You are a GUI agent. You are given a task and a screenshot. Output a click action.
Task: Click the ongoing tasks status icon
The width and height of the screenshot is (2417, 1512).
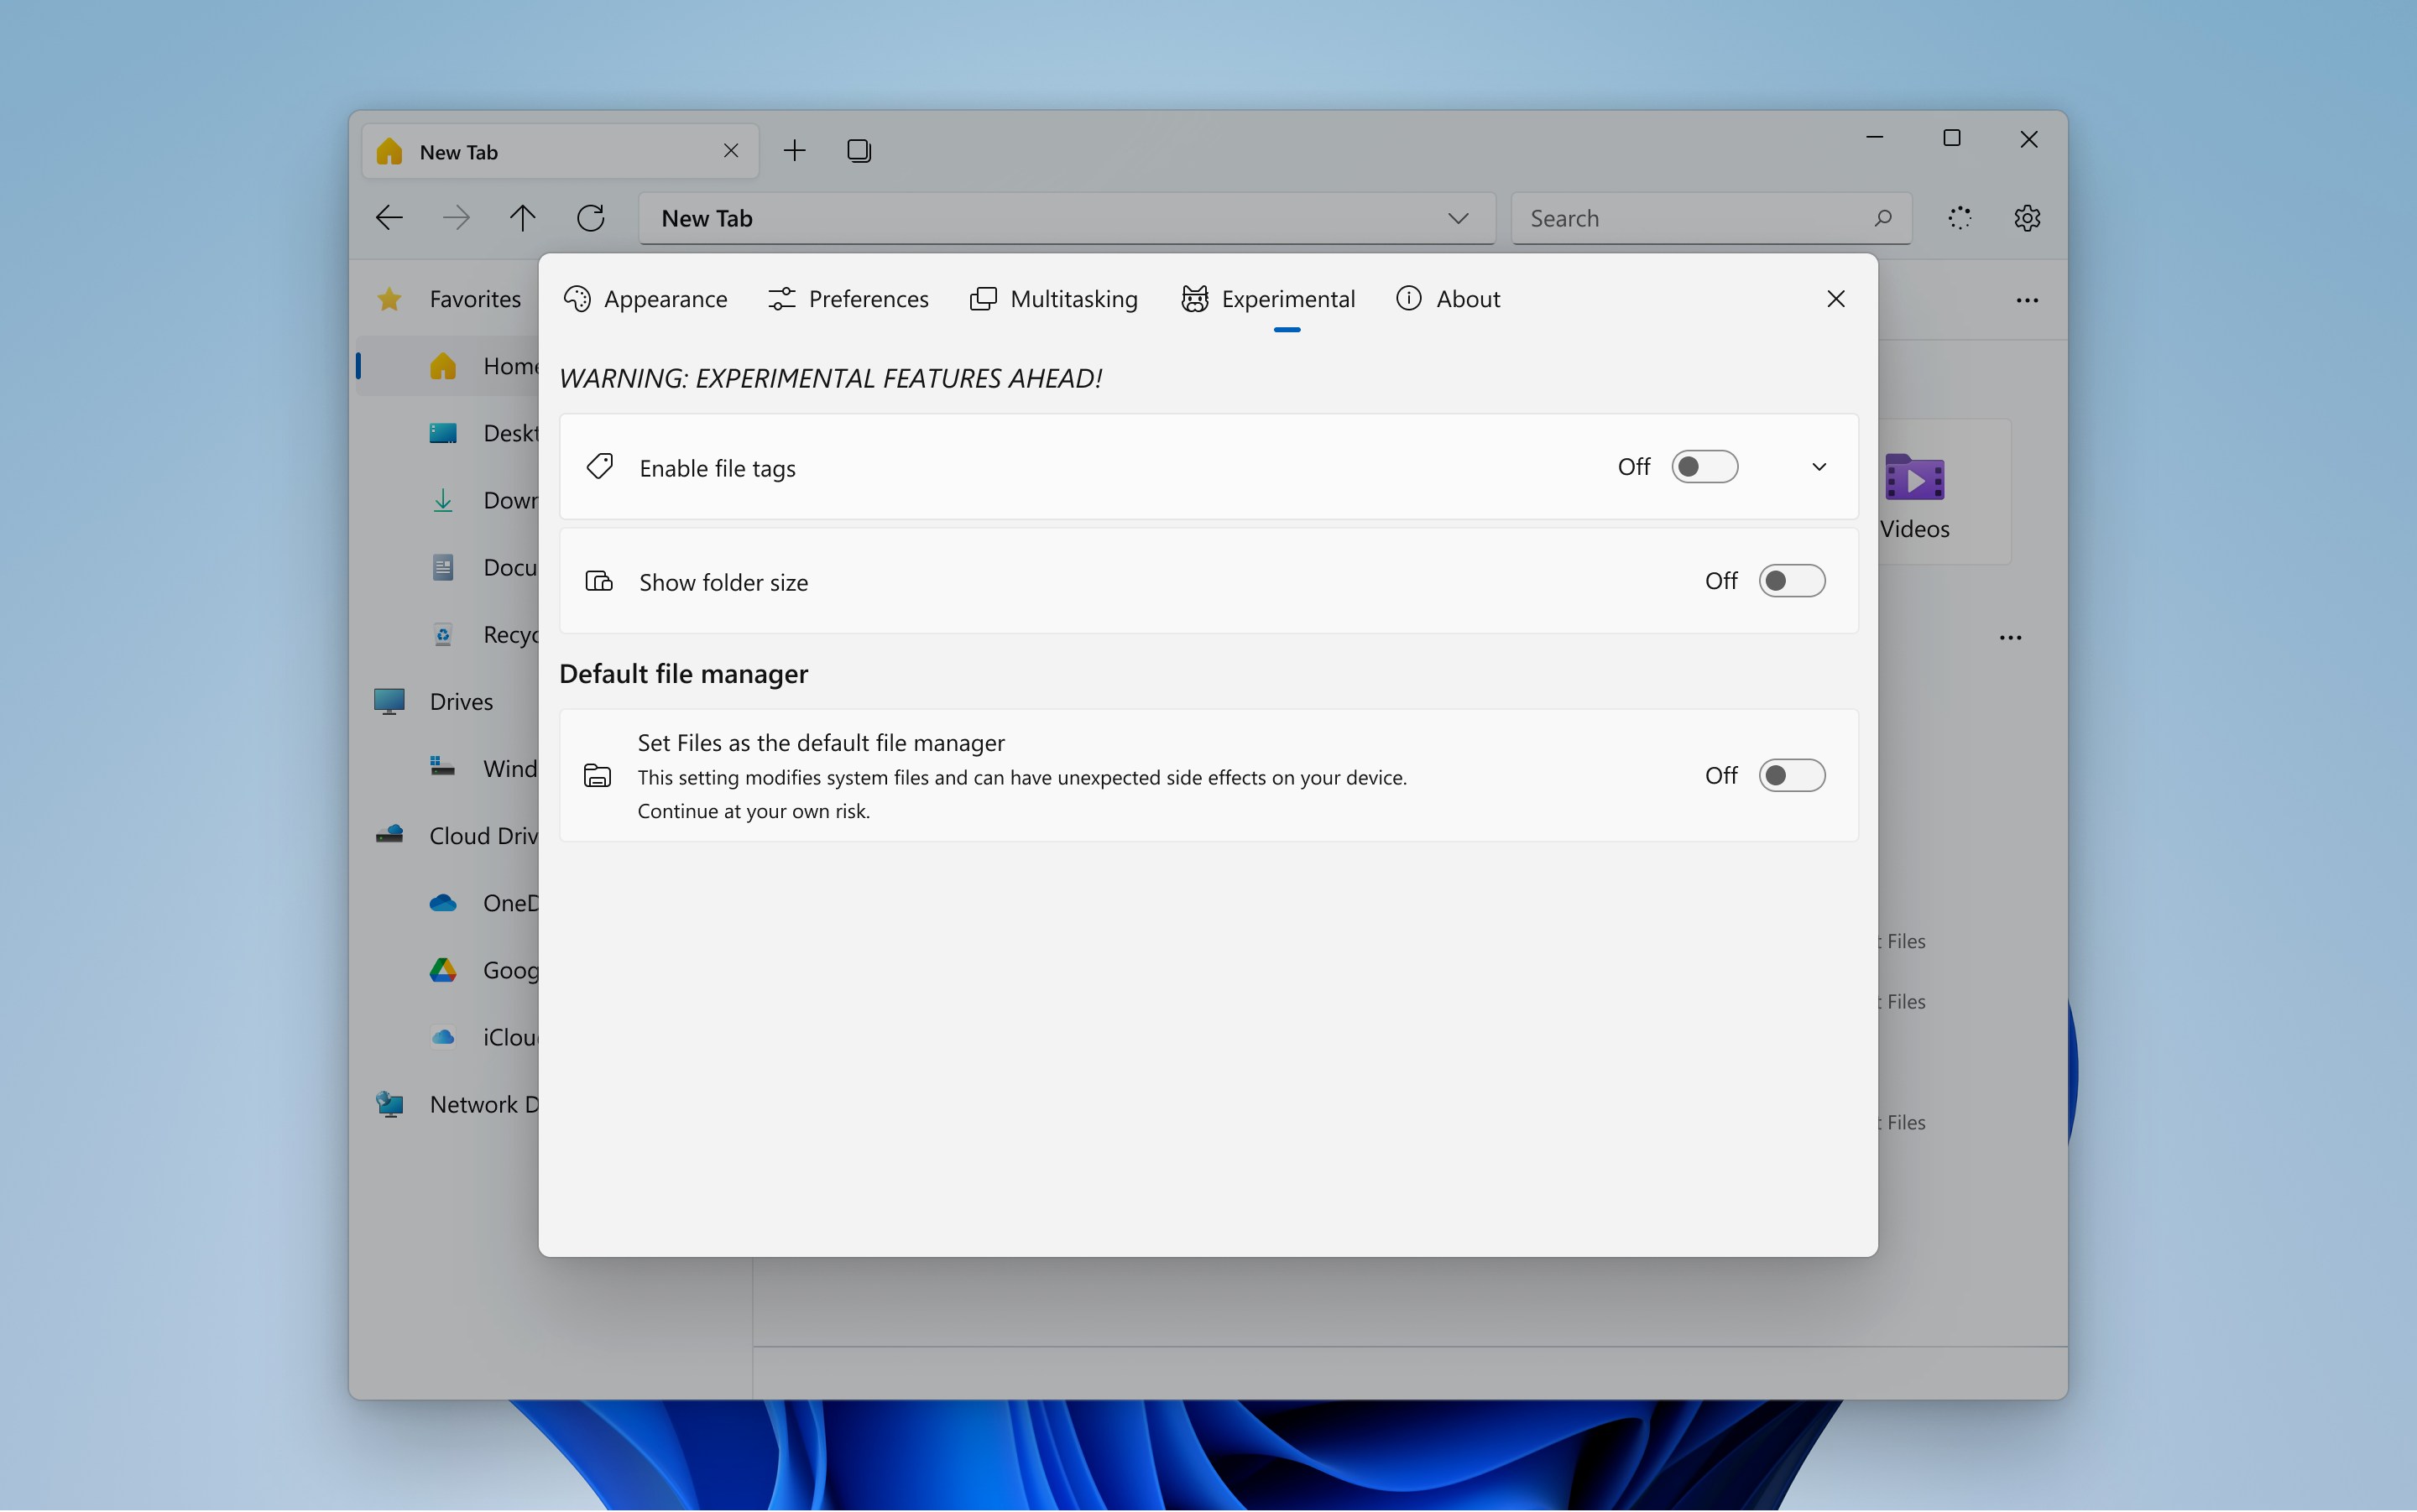tap(1960, 217)
